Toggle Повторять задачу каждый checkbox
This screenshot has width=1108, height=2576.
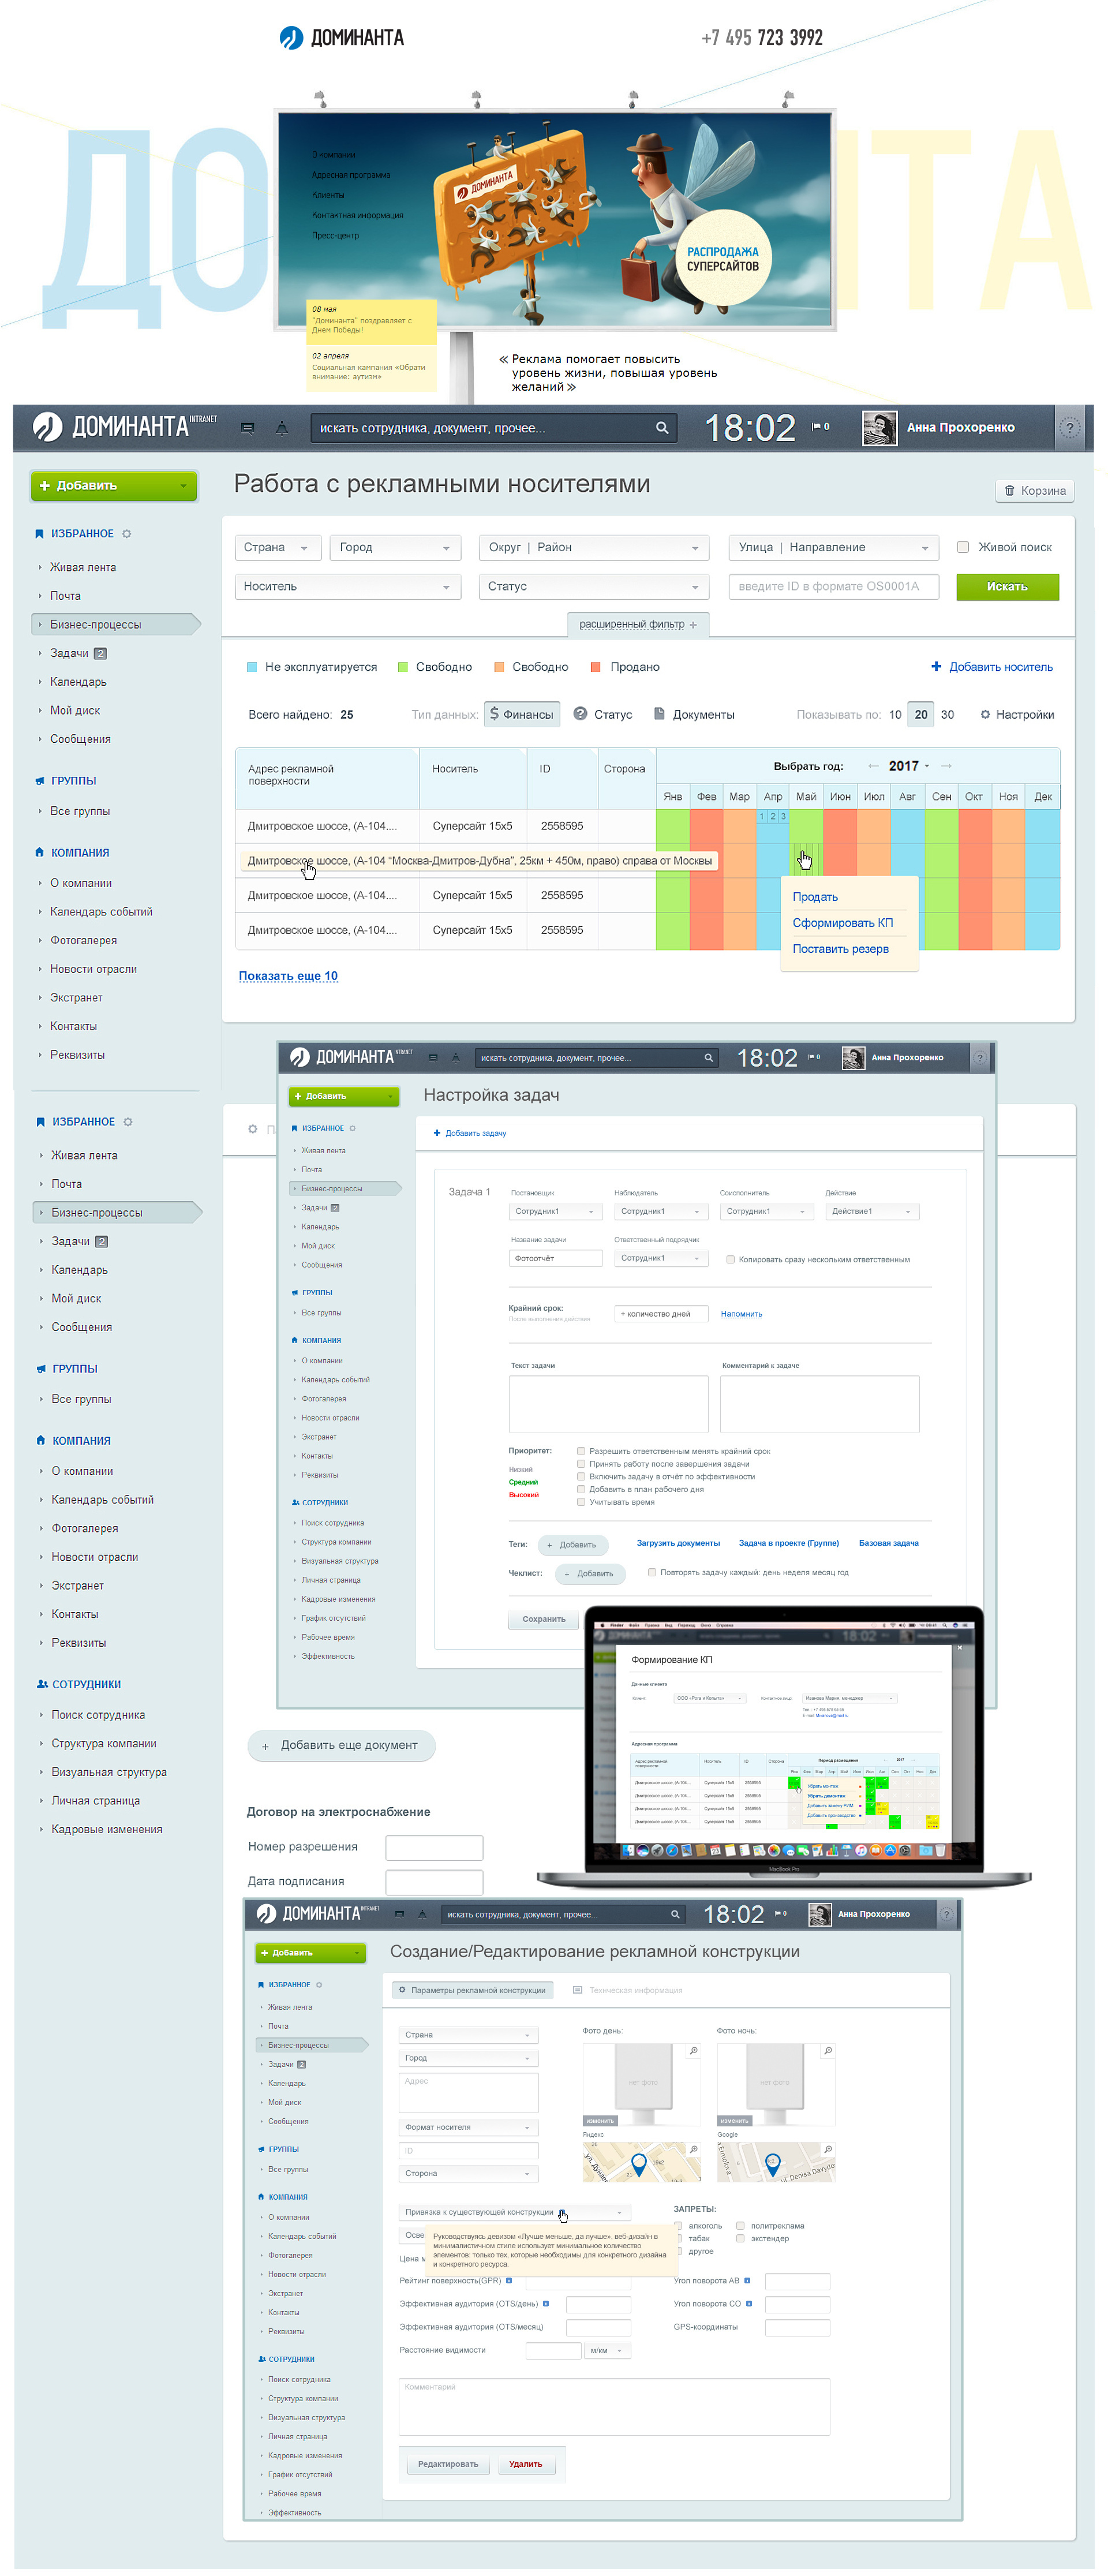(x=652, y=1573)
